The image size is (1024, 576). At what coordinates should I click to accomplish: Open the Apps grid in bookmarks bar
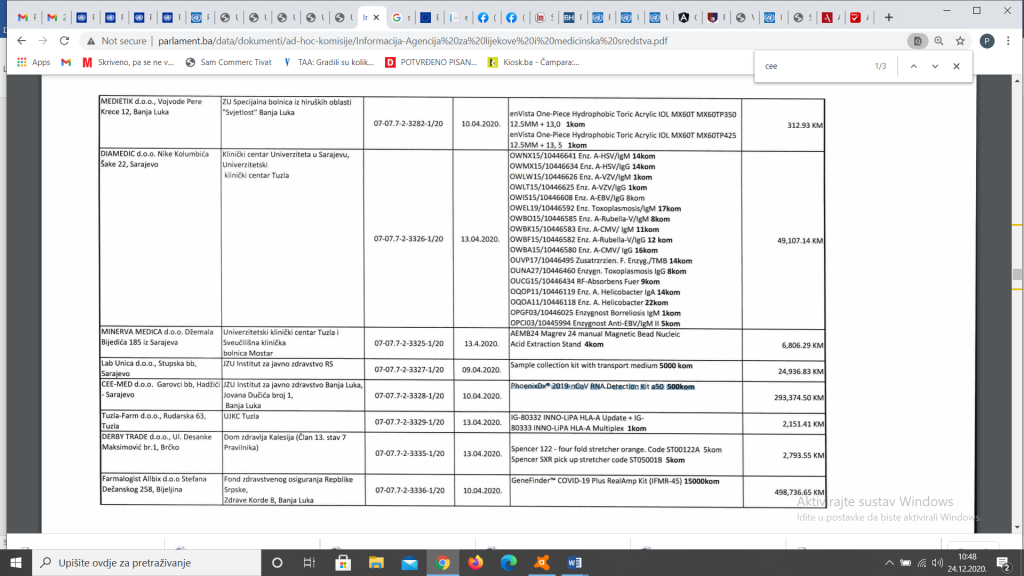[33, 62]
